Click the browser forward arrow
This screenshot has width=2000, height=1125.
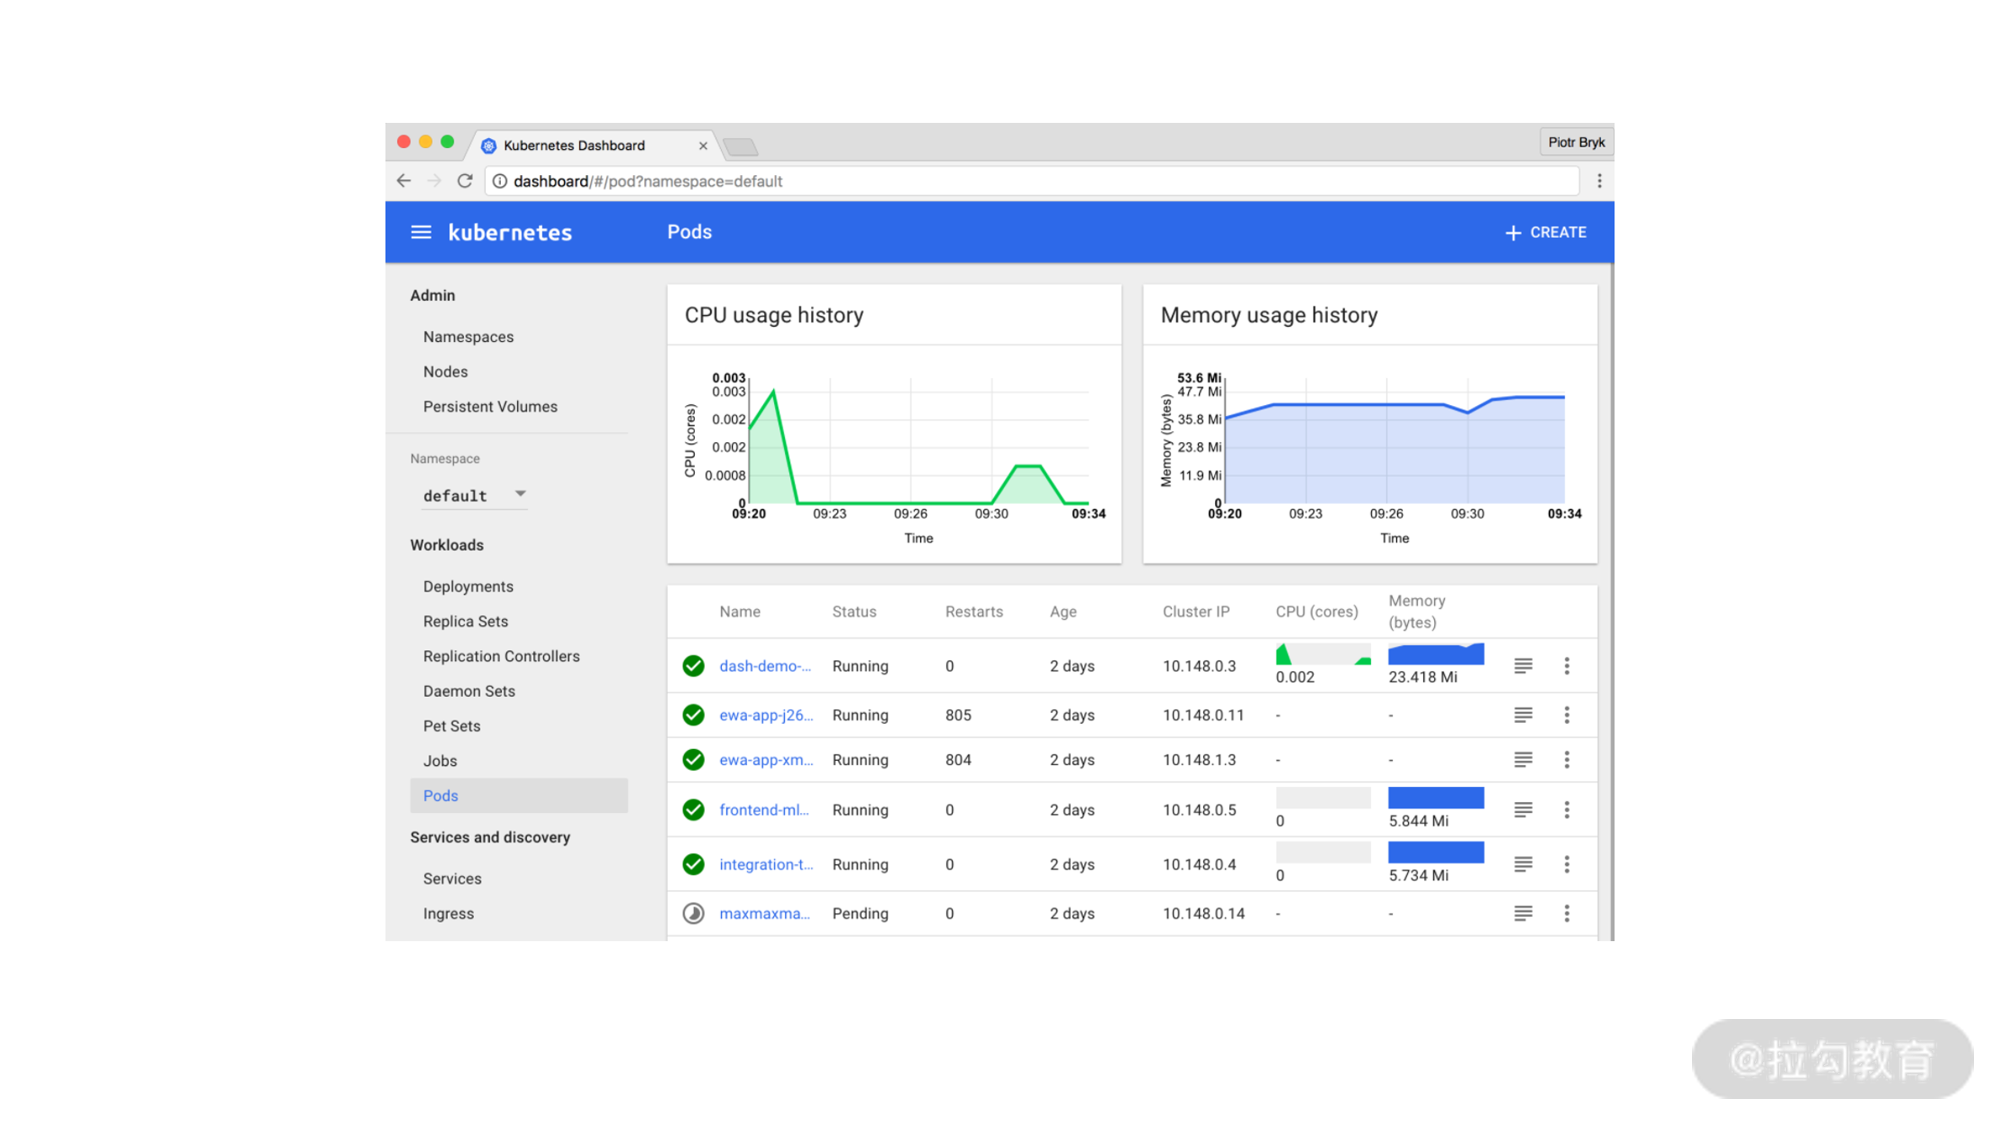point(434,181)
